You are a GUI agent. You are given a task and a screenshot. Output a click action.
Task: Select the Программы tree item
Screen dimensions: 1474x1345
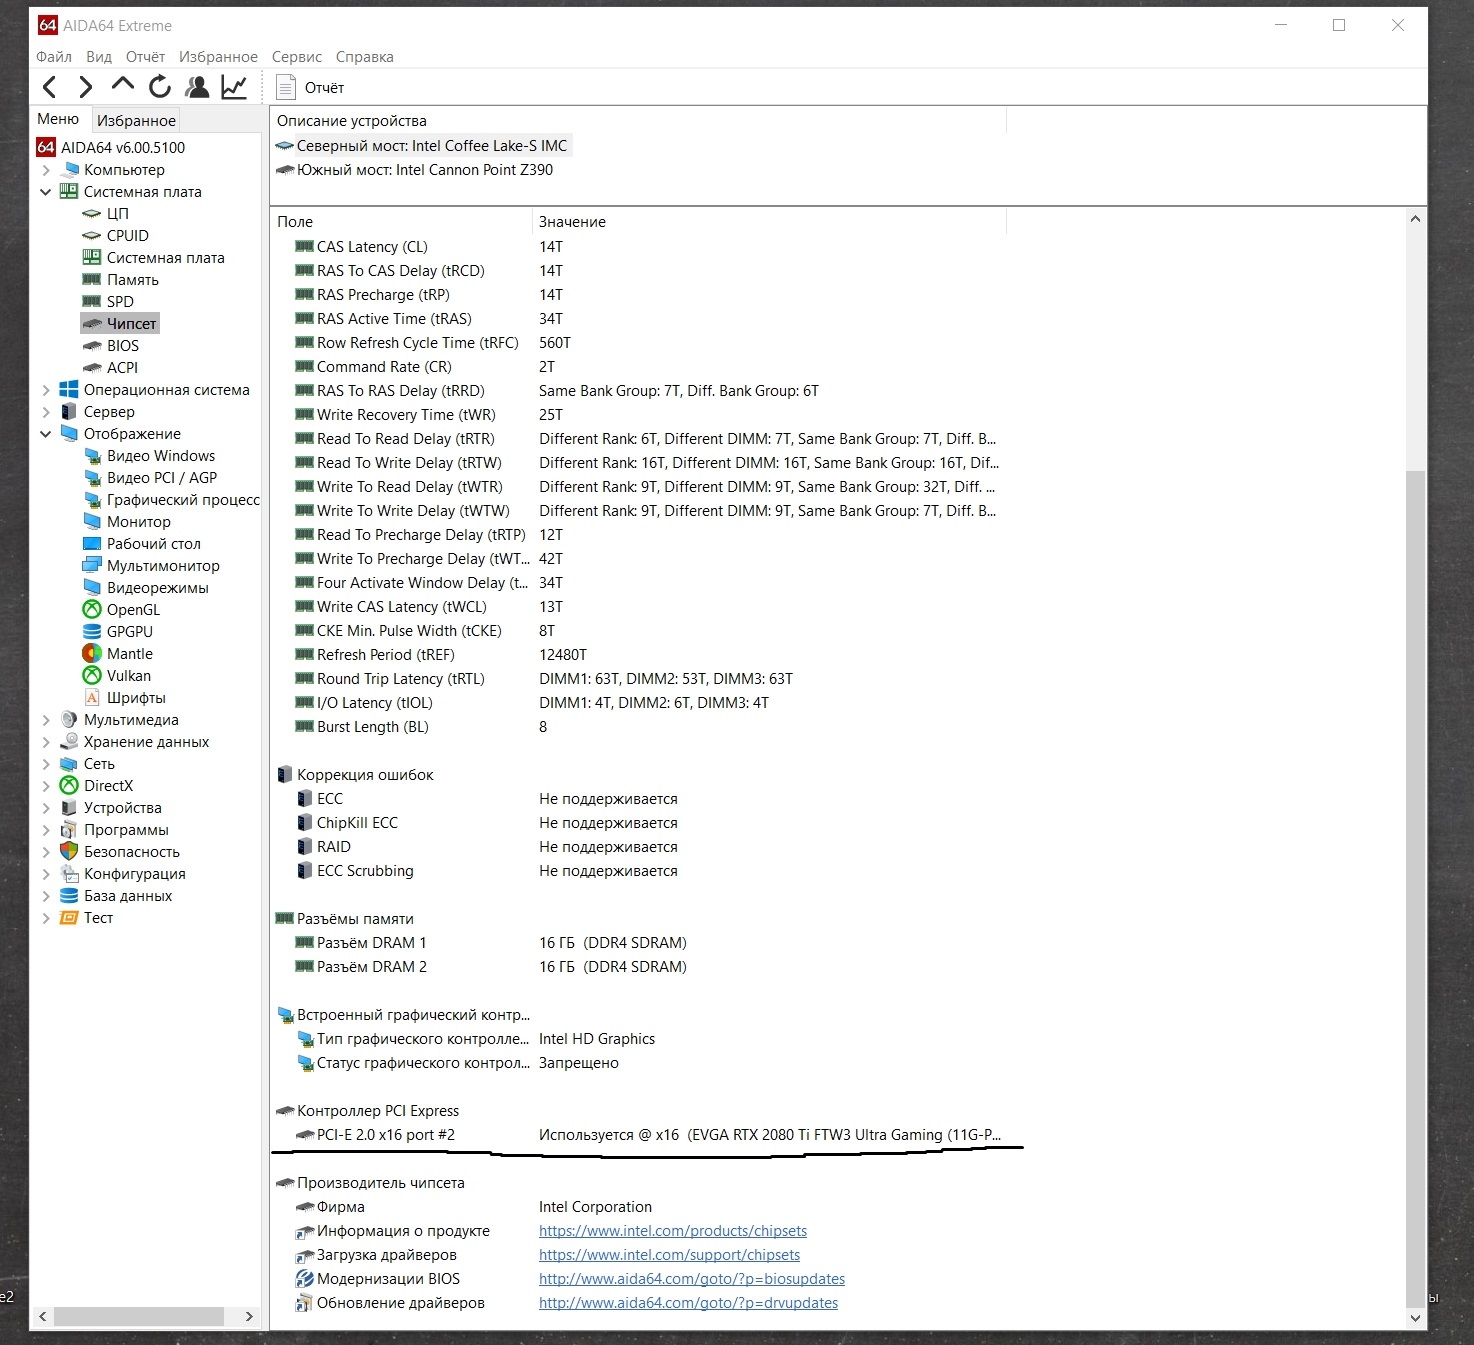point(115,830)
